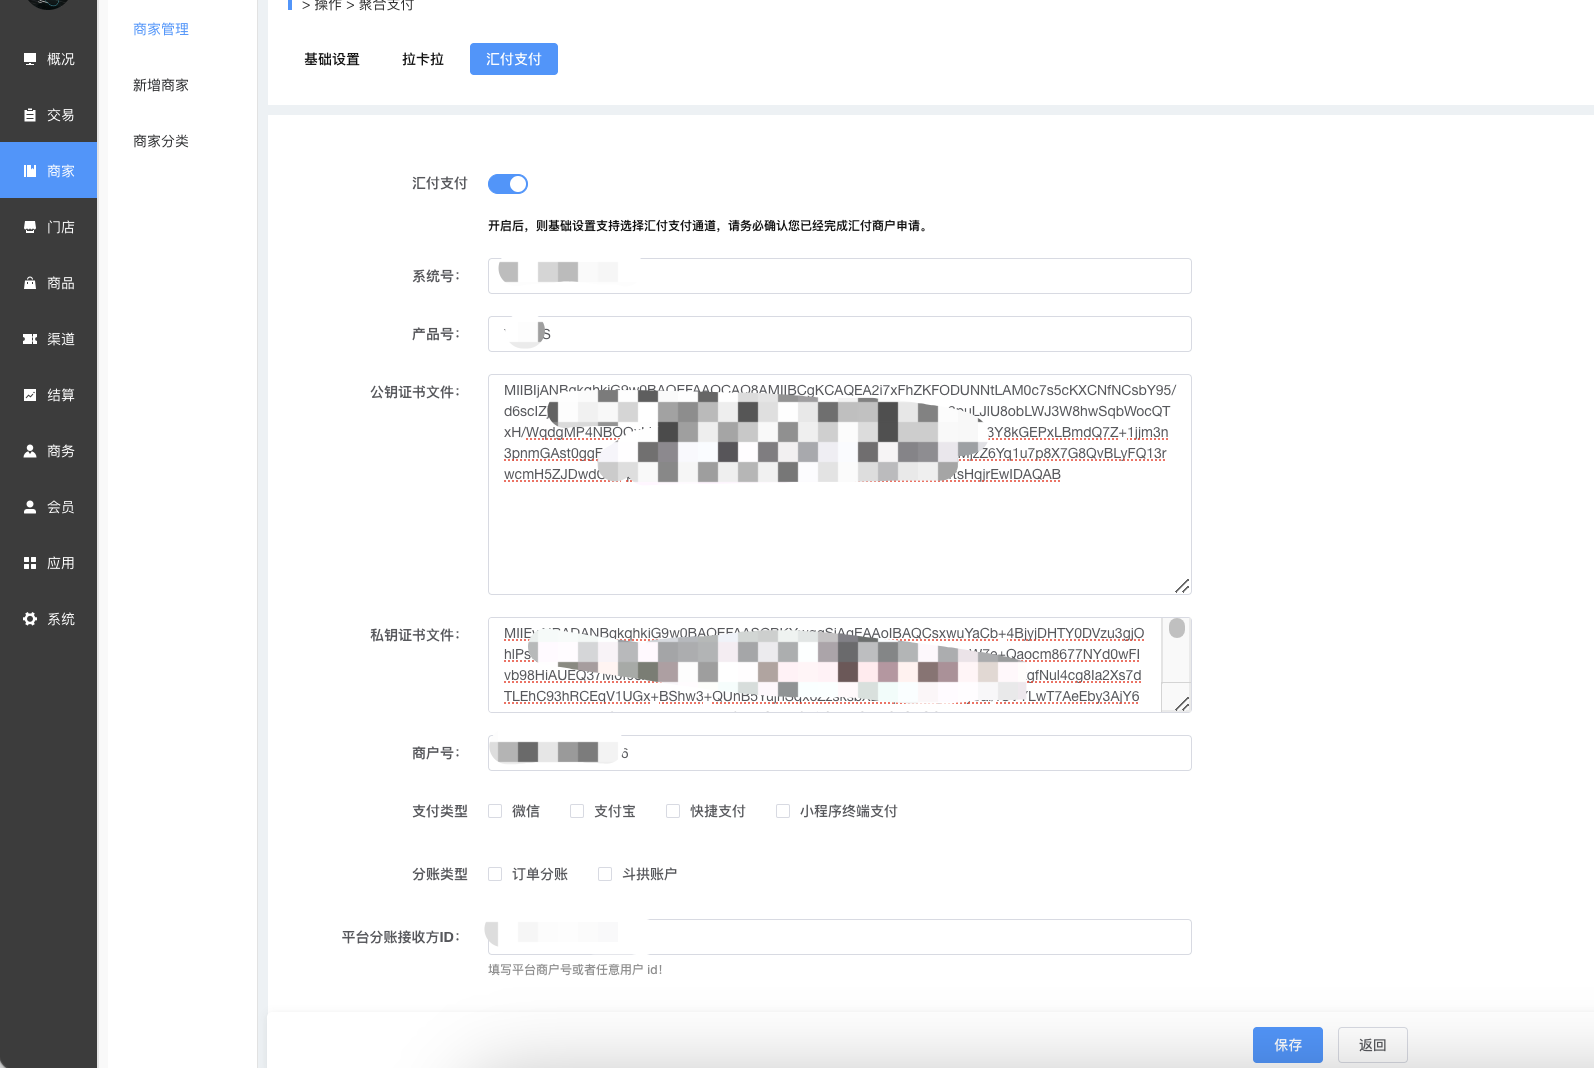This screenshot has width=1594, height=1068.
Task: Open the 概况 overview sidebar icon
Action: coord(30,59)
